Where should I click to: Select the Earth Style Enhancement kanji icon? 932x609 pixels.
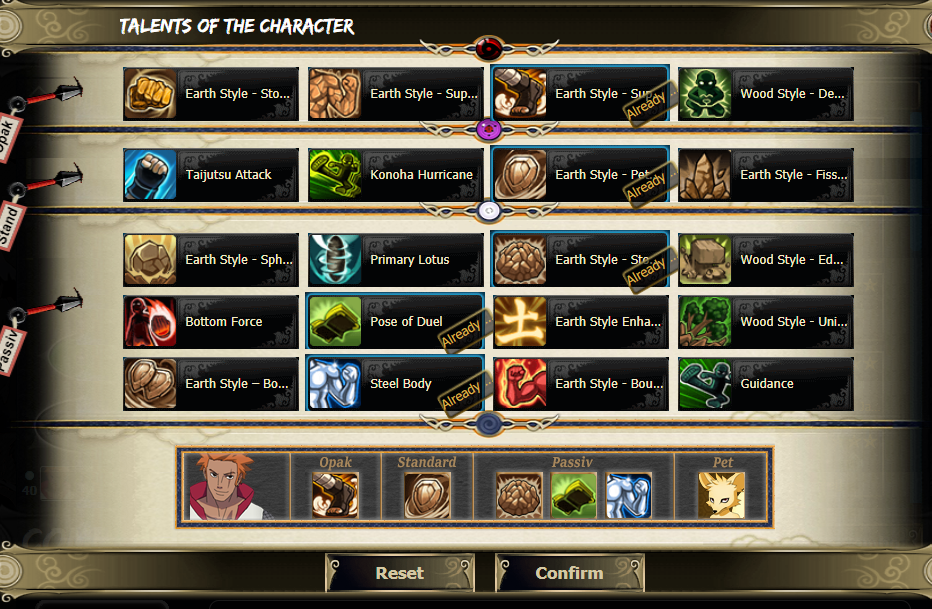coord(520,321)
